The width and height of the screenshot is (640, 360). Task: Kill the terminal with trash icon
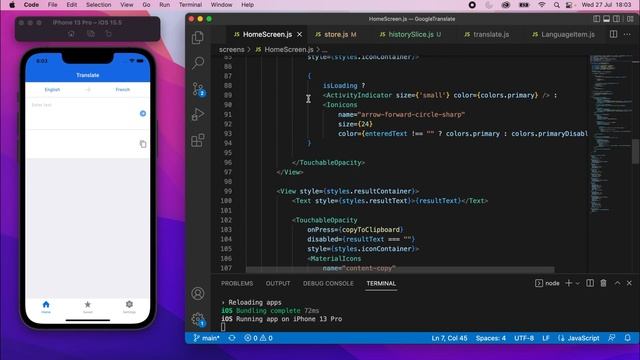tap(603, 283)
